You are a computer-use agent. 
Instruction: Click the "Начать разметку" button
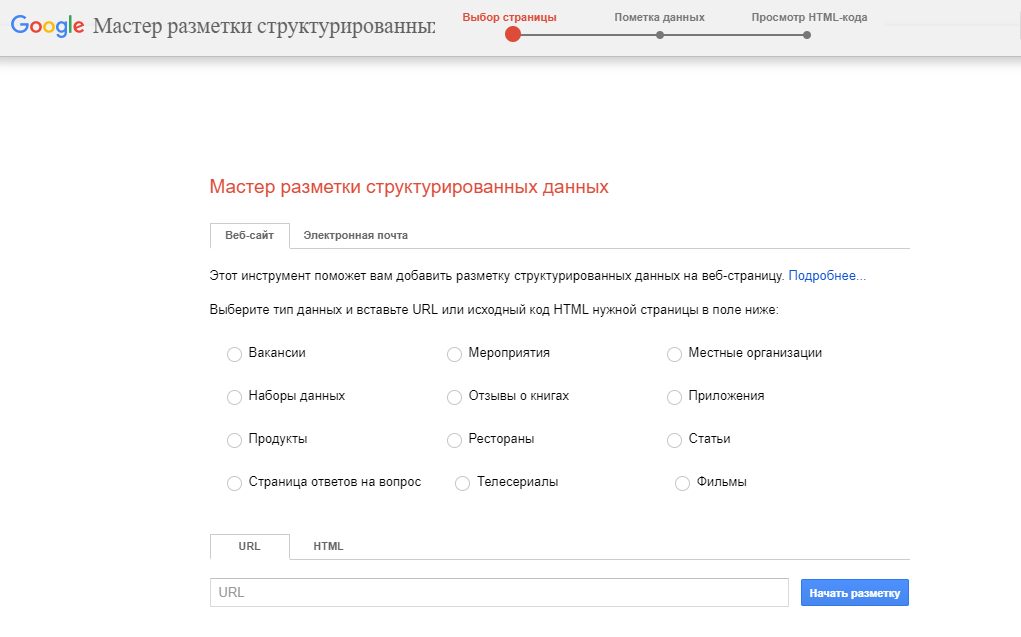[854, 592]
